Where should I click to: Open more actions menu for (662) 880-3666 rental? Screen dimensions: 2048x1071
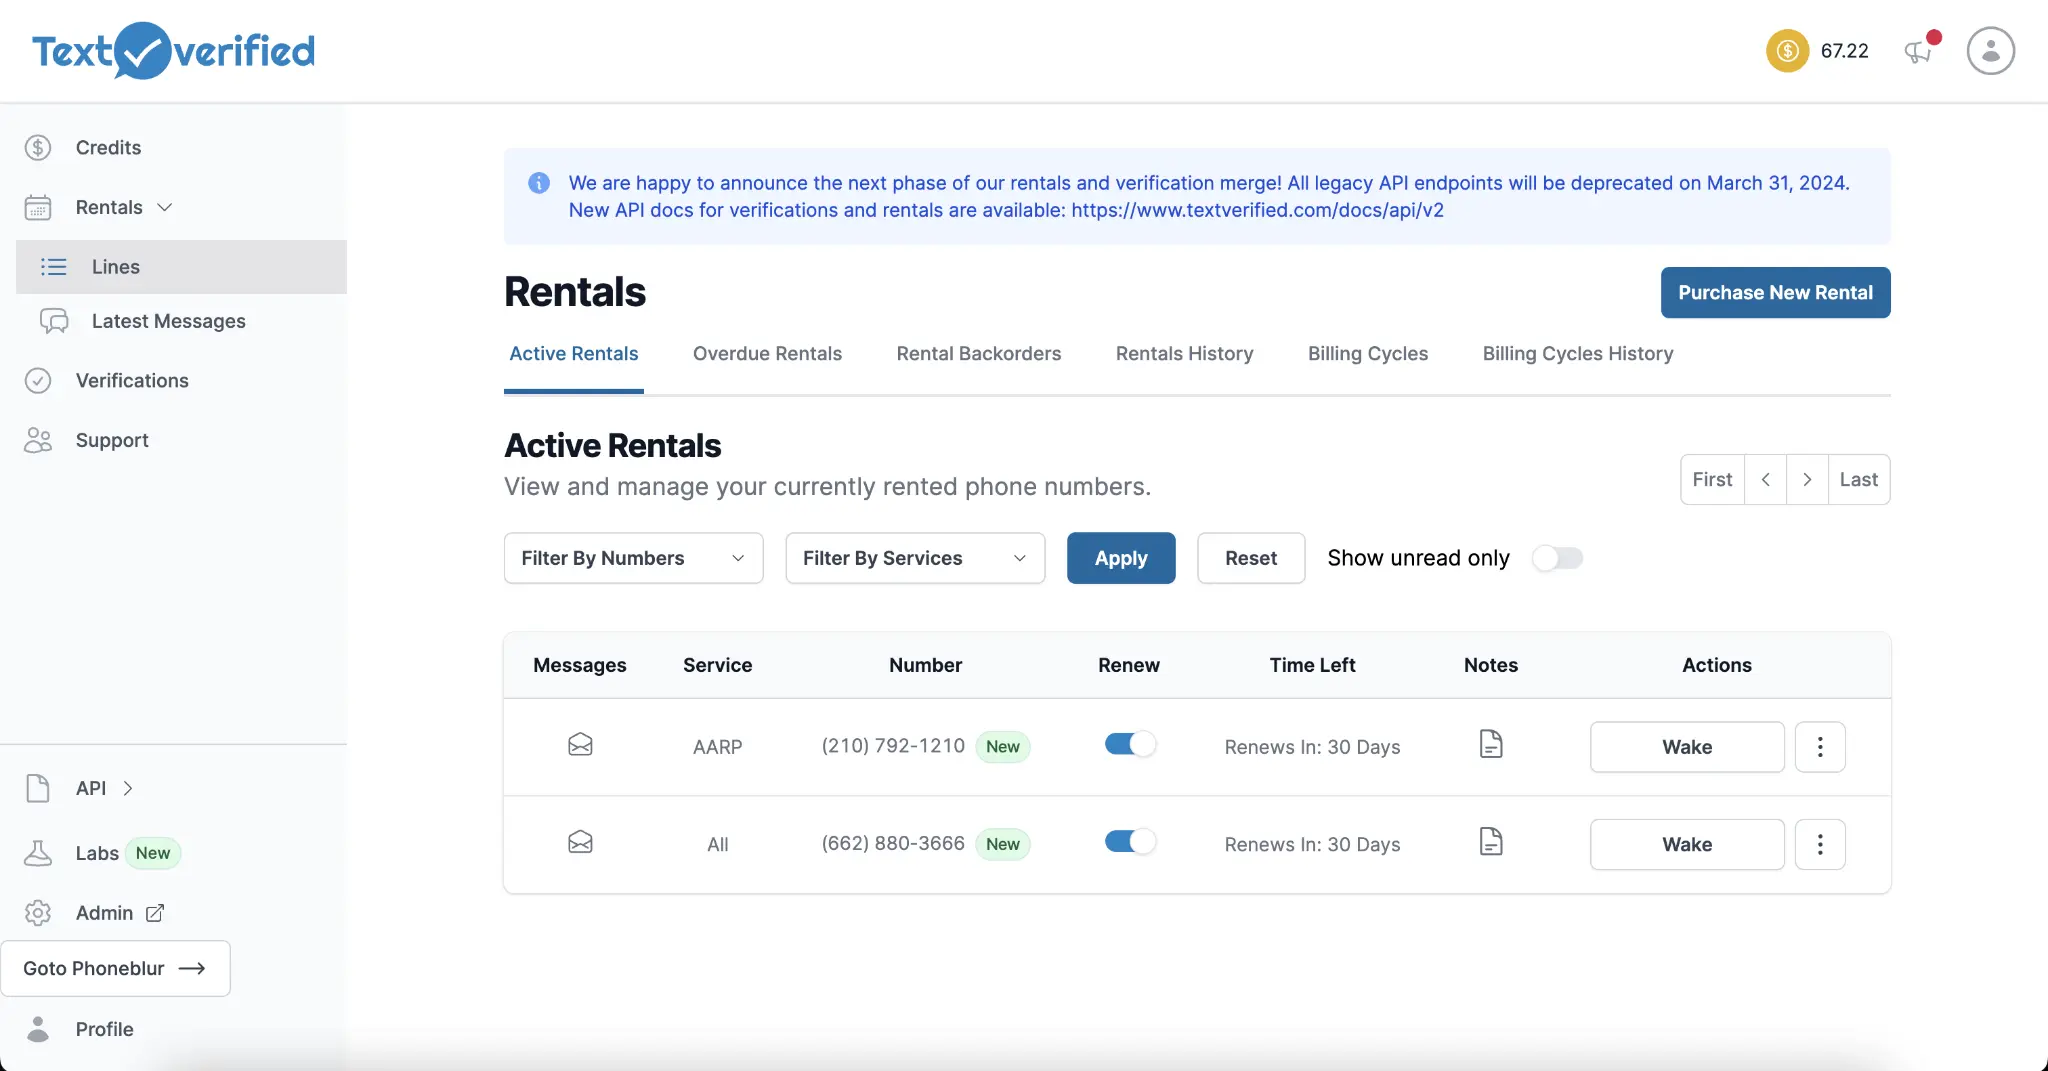coord(1820,845)
